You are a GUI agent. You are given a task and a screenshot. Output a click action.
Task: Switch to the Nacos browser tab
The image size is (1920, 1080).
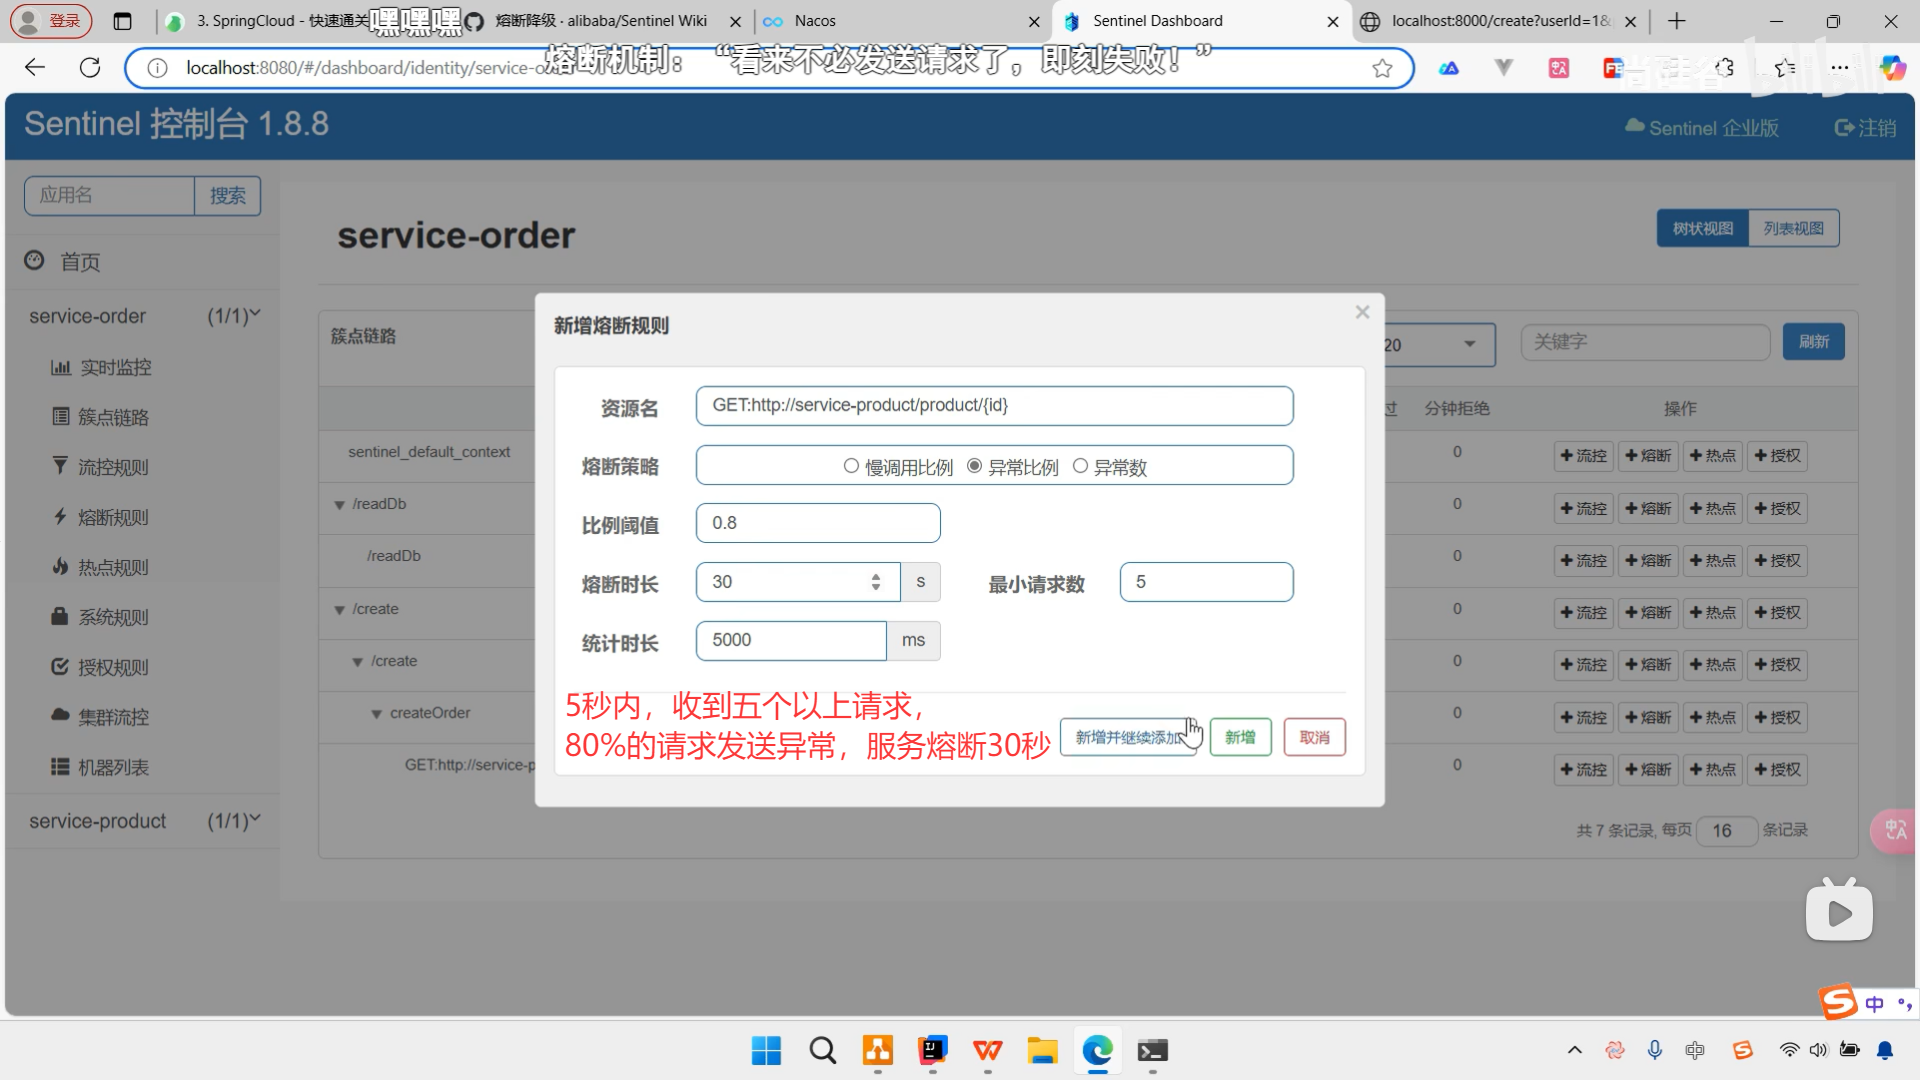pos(815,21)
